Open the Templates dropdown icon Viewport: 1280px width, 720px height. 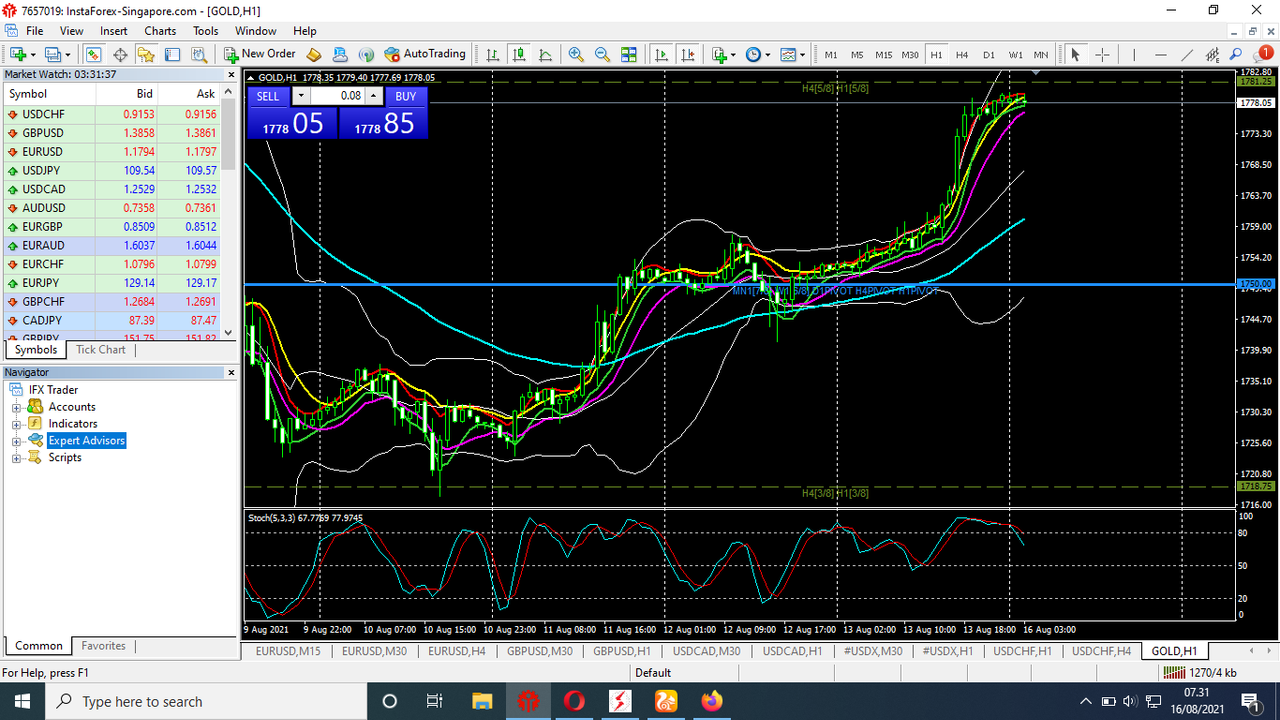(x=793, y=54)
